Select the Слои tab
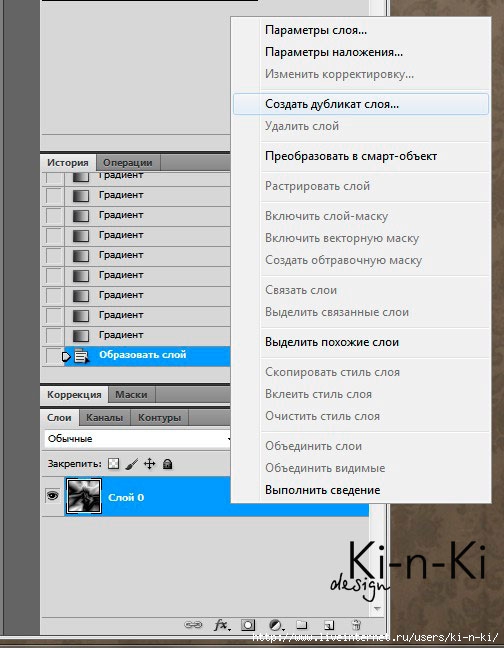The width and height of the screenshot is (504, 648). [59, 417]
